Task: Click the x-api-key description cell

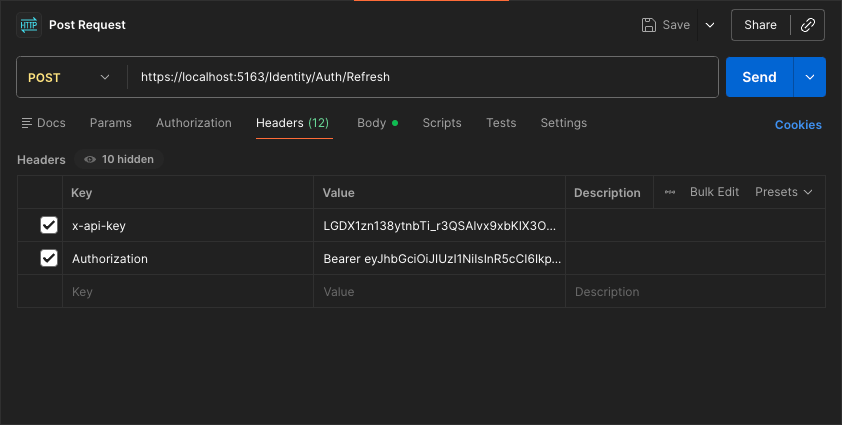Action: pyautogui.click(x=695, y=226)
